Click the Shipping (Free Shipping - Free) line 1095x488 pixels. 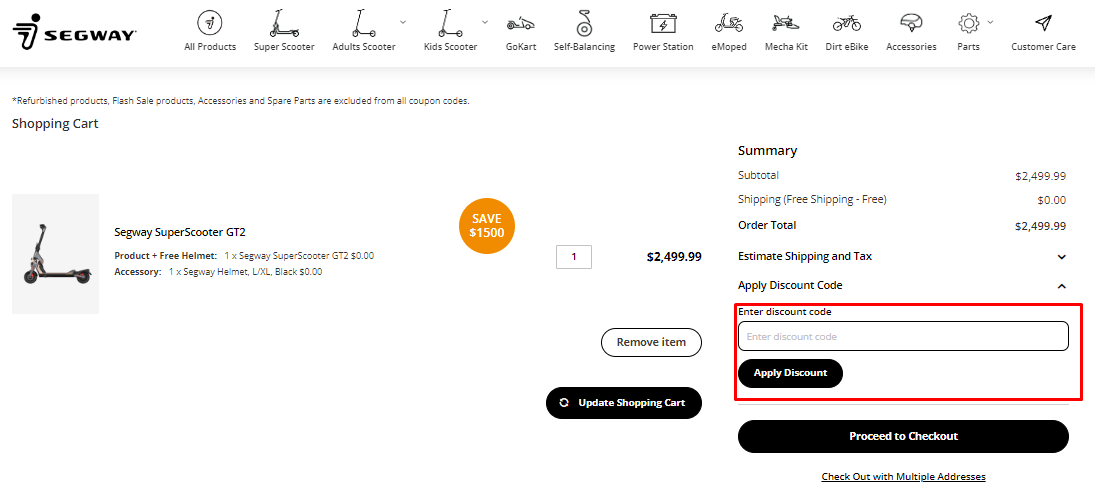point(812,199)
